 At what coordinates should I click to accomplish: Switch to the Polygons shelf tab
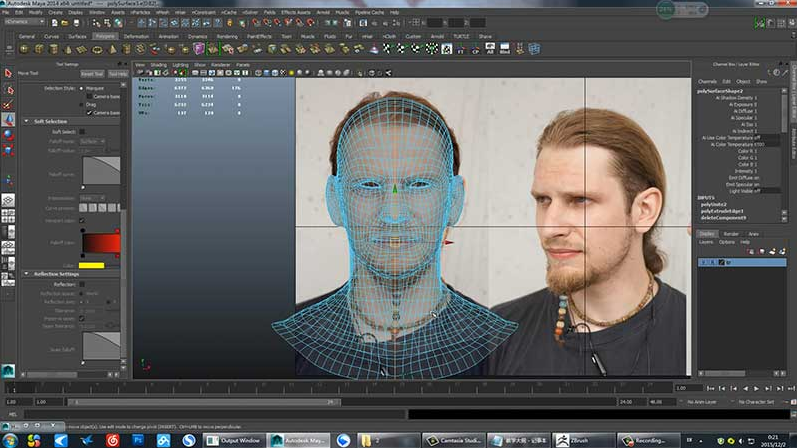click(105, 37)
